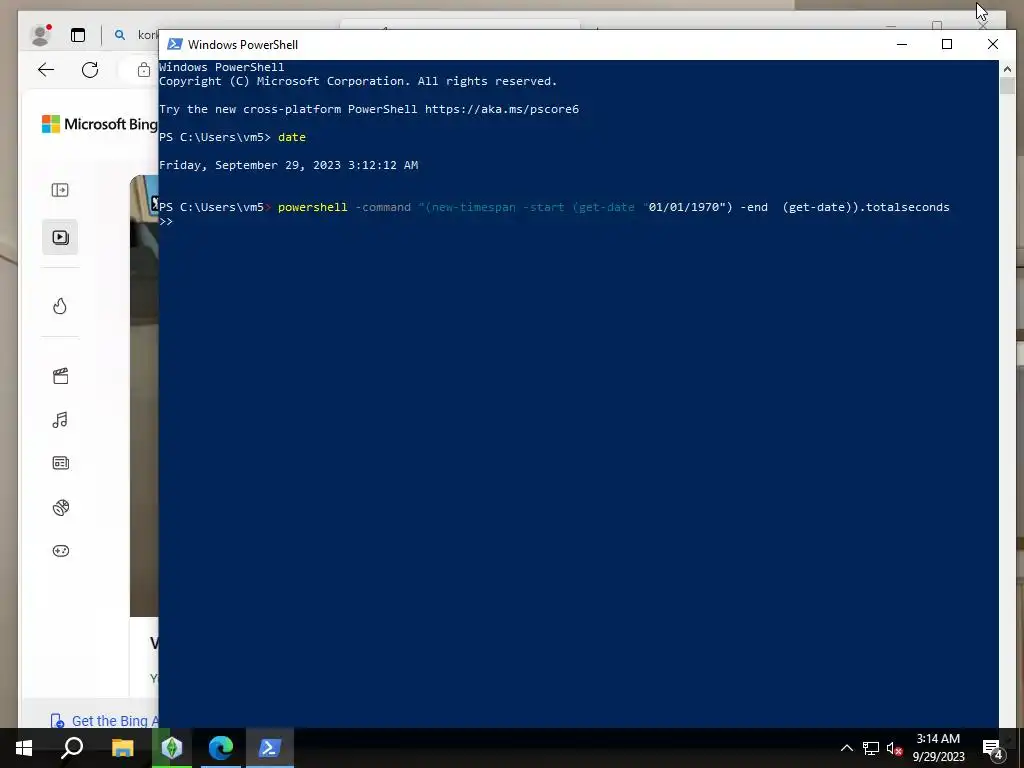Click the '>>' continuation prompt
This screenshot has height=768, width=1024.
coord(166,221)
